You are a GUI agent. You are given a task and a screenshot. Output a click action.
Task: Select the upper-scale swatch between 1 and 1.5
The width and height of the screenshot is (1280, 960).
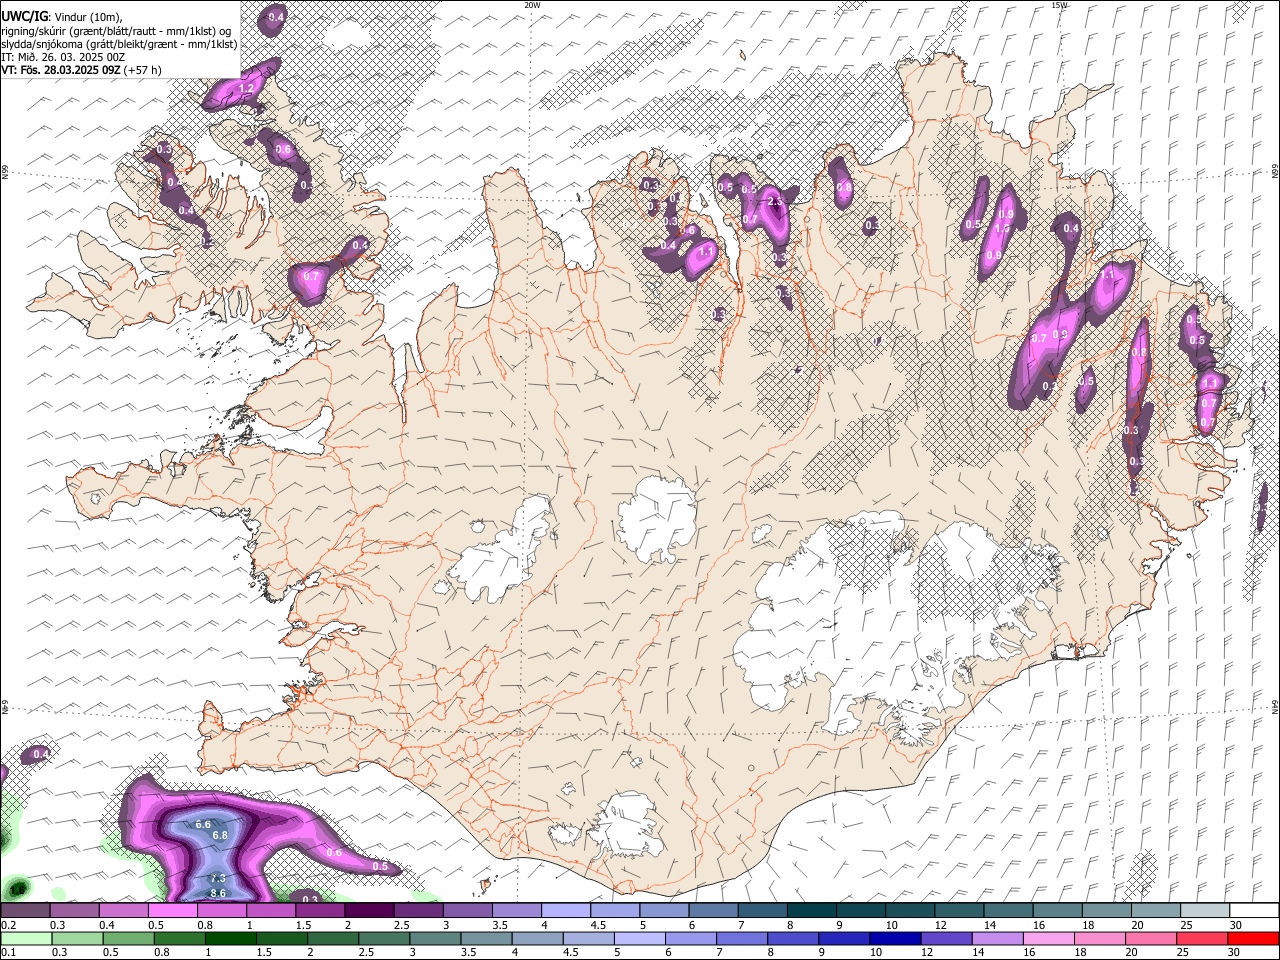point(270,910)
